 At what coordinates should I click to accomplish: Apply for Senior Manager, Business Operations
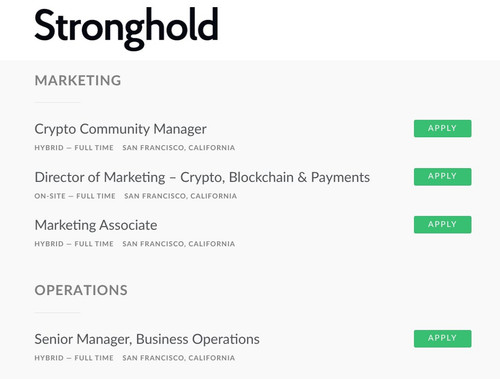pos(442,338)
